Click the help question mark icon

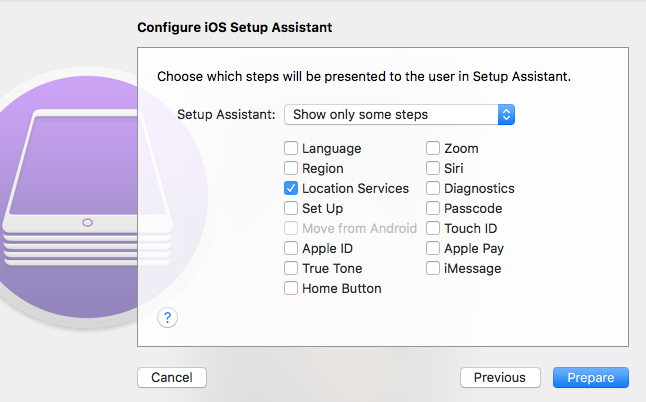pyautogui.click(x=167, y=318)
